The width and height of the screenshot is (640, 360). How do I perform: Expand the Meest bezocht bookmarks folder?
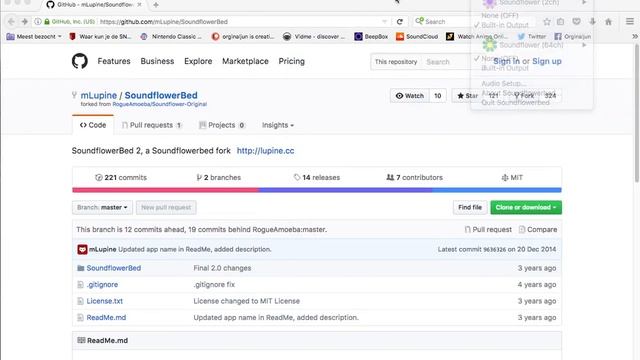[34, 36]
